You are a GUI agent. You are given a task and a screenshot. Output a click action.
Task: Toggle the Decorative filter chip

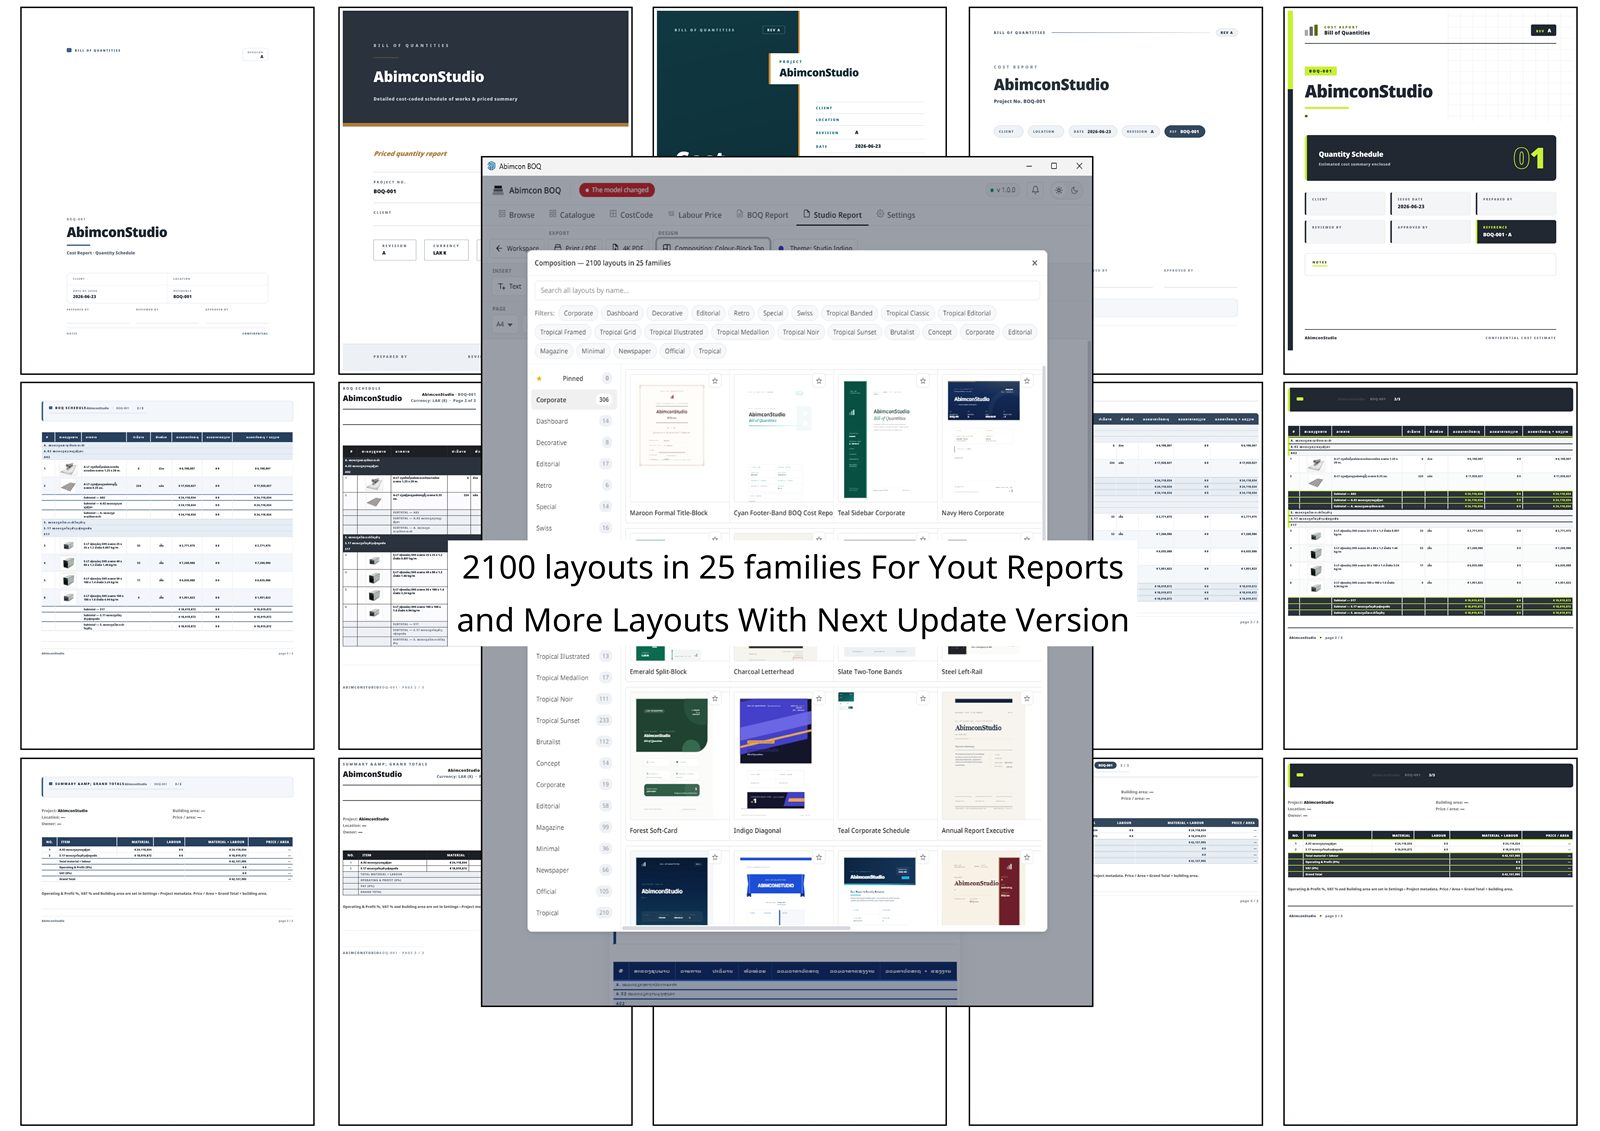click(x=667, y=313)
